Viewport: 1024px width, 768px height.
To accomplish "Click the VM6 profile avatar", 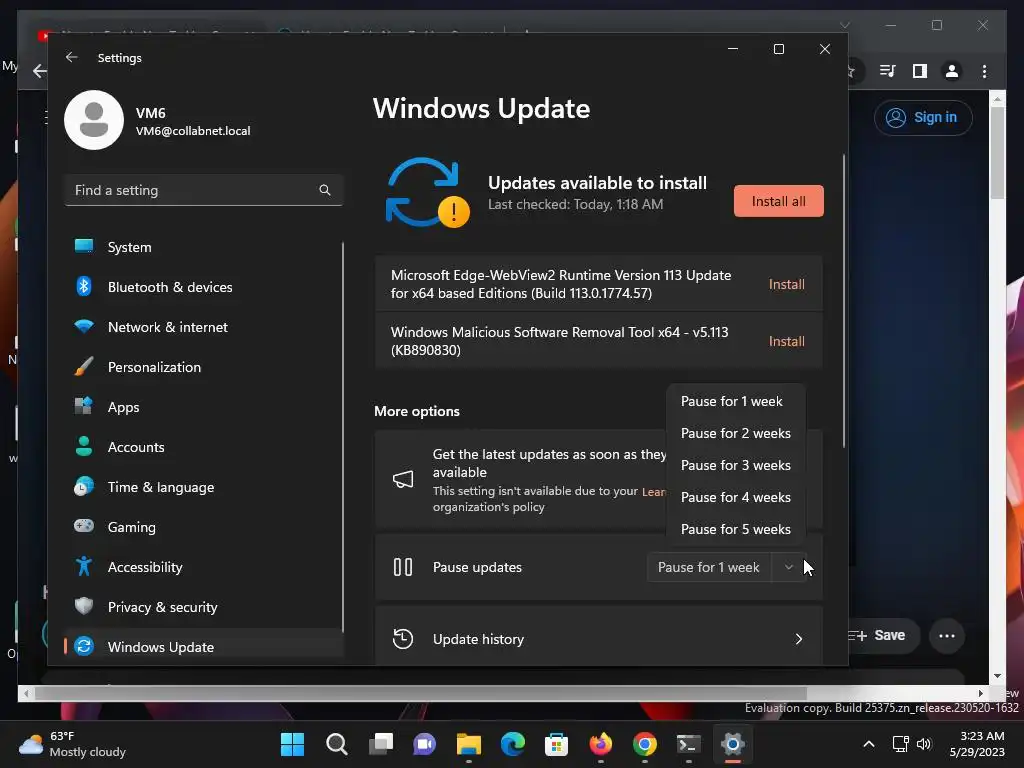I will (x=94, y=120).
